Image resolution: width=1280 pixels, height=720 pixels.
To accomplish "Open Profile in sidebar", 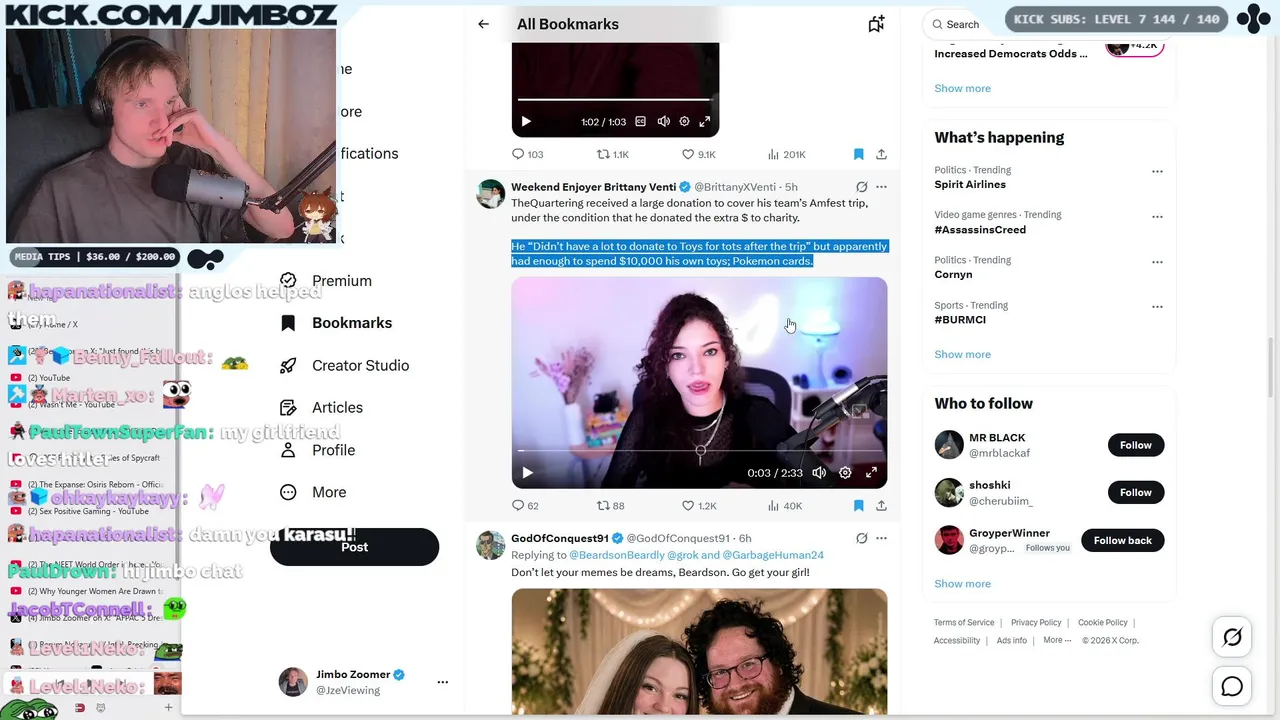I will [318, 450].
